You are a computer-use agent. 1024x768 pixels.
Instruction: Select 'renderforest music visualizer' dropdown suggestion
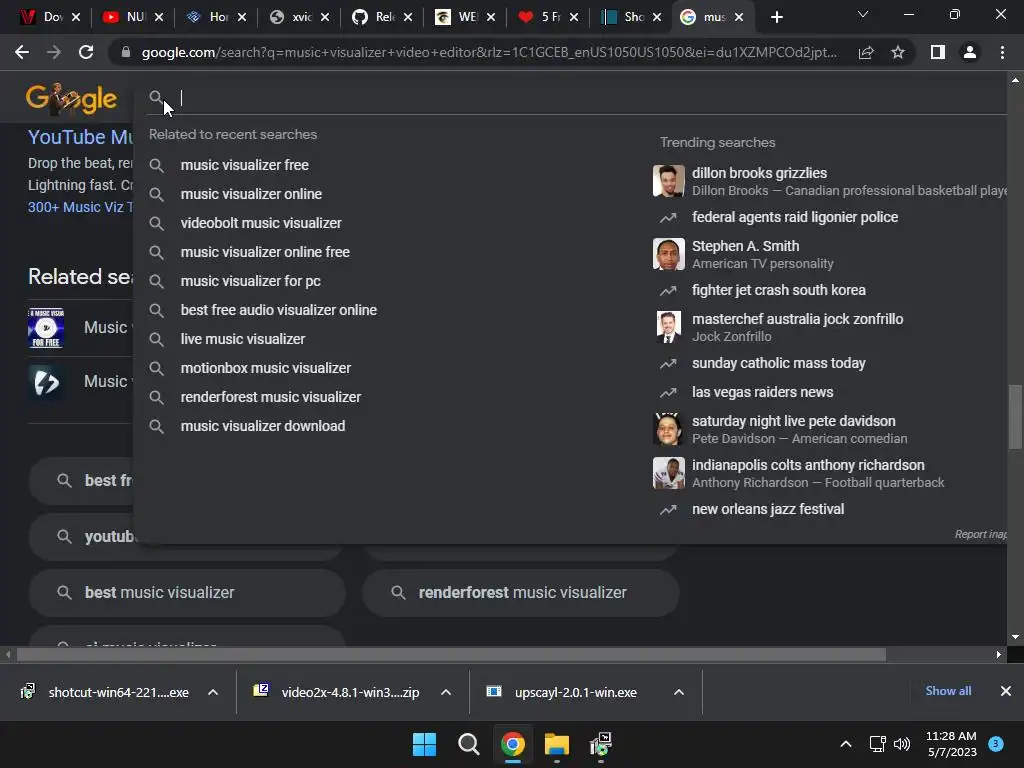coord(270,397)
